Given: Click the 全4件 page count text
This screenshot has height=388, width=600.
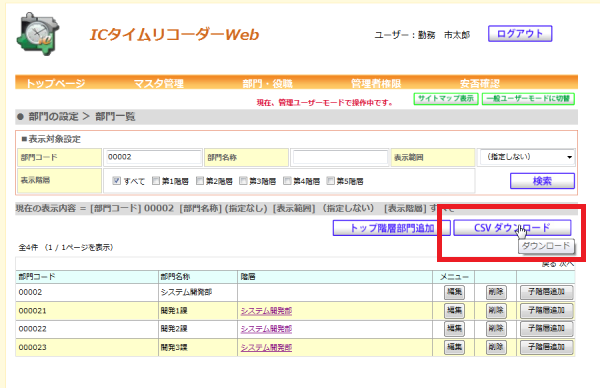Looking at the screenshot, I should click(66, 248).
